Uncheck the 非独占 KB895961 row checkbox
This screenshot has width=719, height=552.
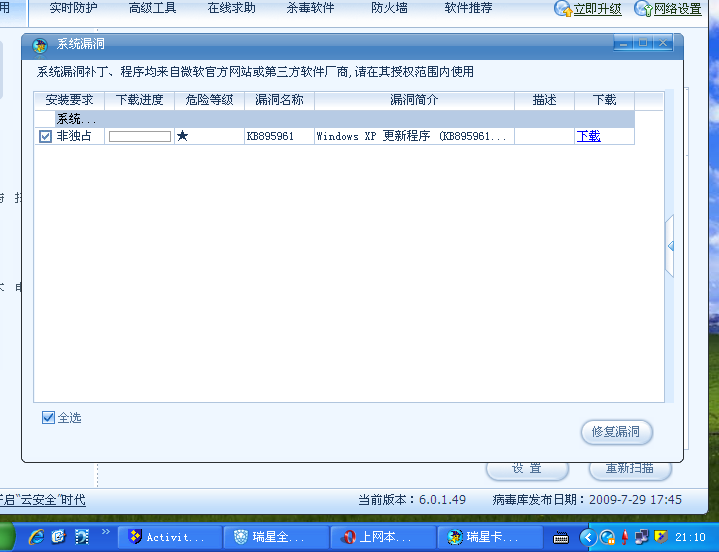(45, 136)
